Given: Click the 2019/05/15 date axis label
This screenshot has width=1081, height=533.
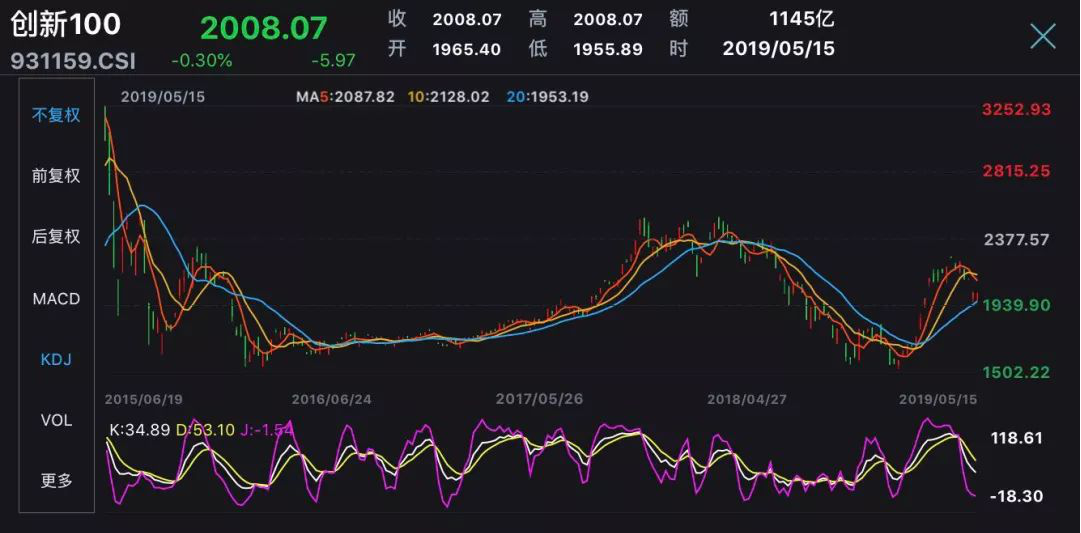Looking at the screenshot, I should pyautogui.click(x=936, y=399).
